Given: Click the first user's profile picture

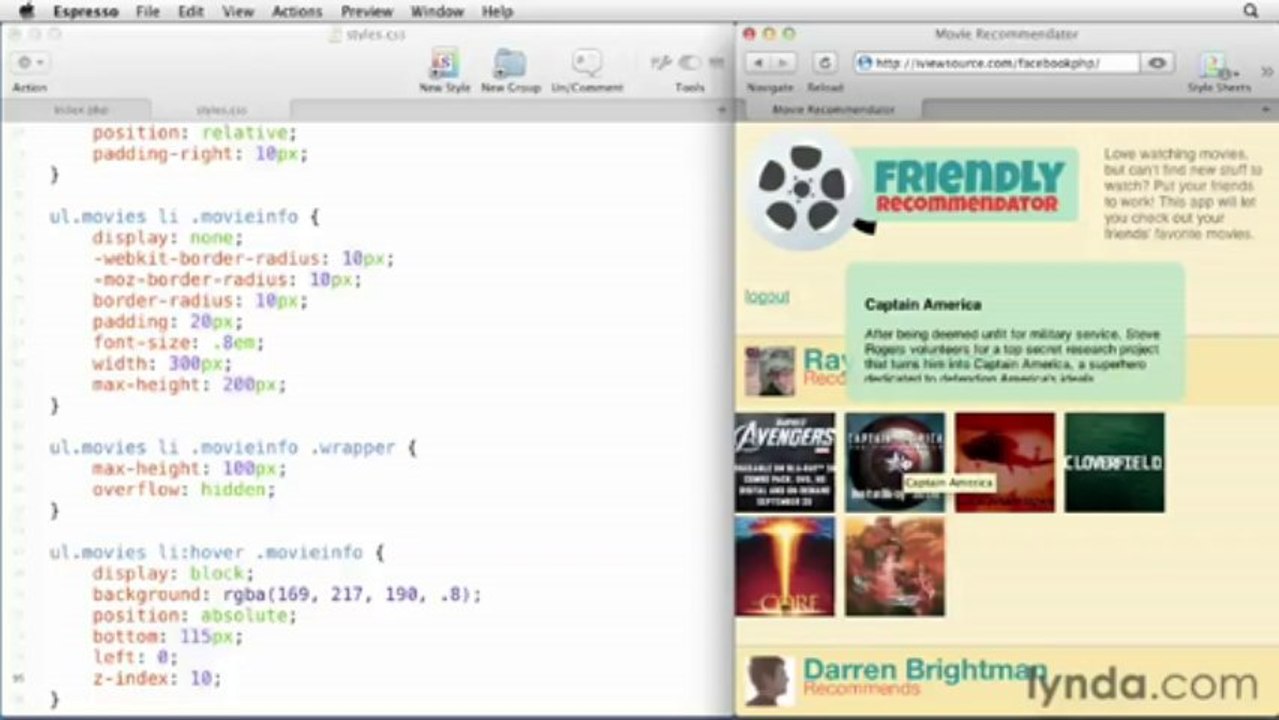Looking at the screenshot, I should [770, 371].
